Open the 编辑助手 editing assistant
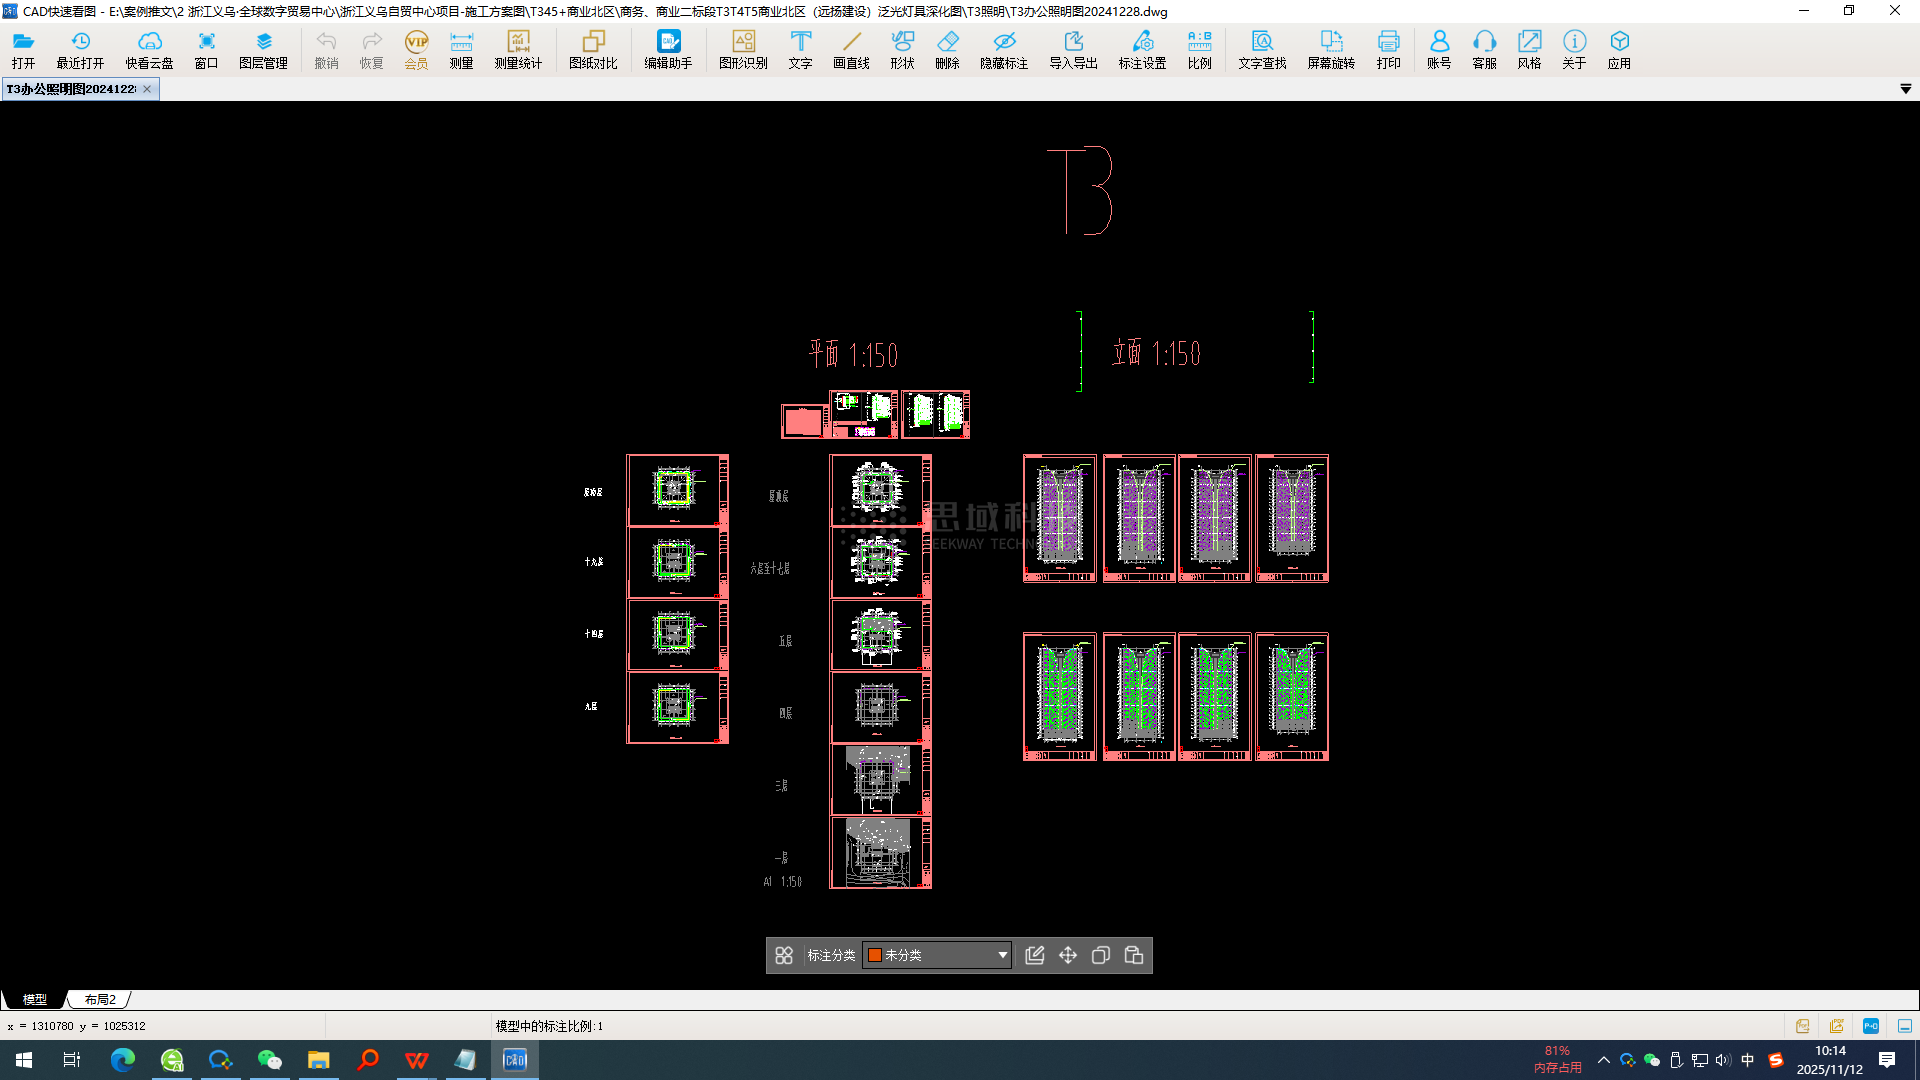The image size is (1920, 1080). coord(668,49)
